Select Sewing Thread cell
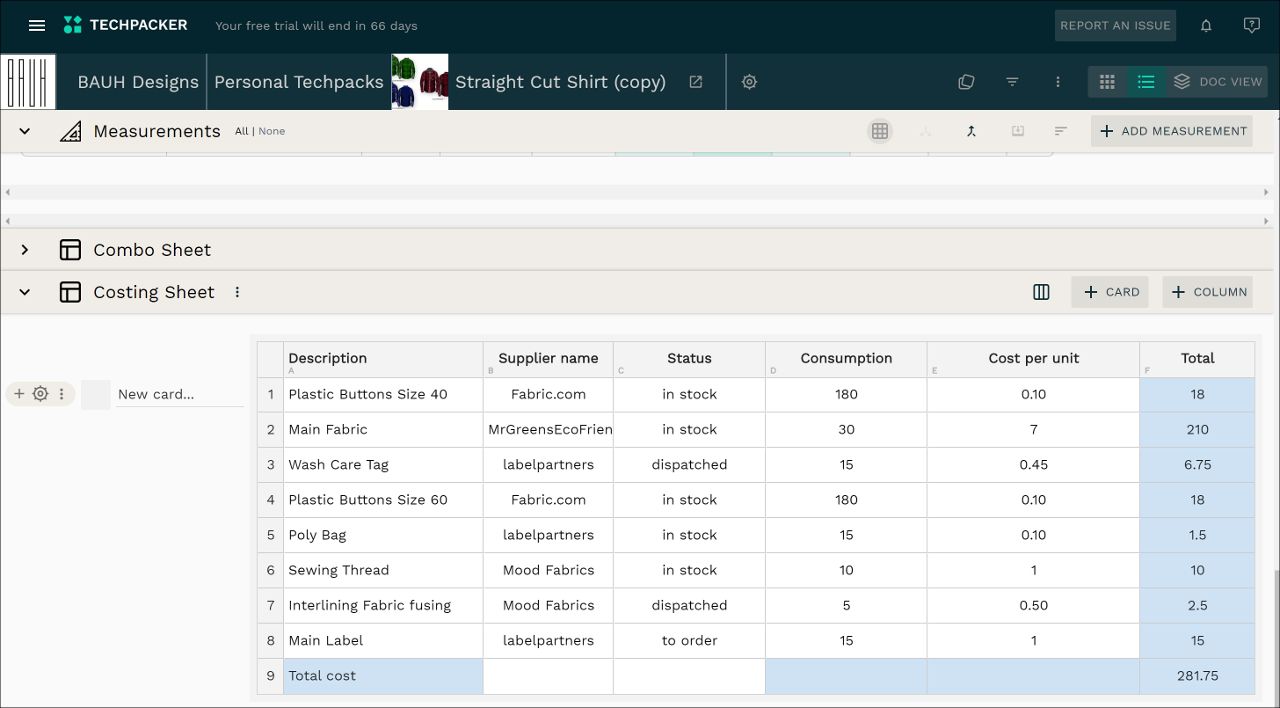The width and height of the screenshot is (1280, 708). point(383,570)
